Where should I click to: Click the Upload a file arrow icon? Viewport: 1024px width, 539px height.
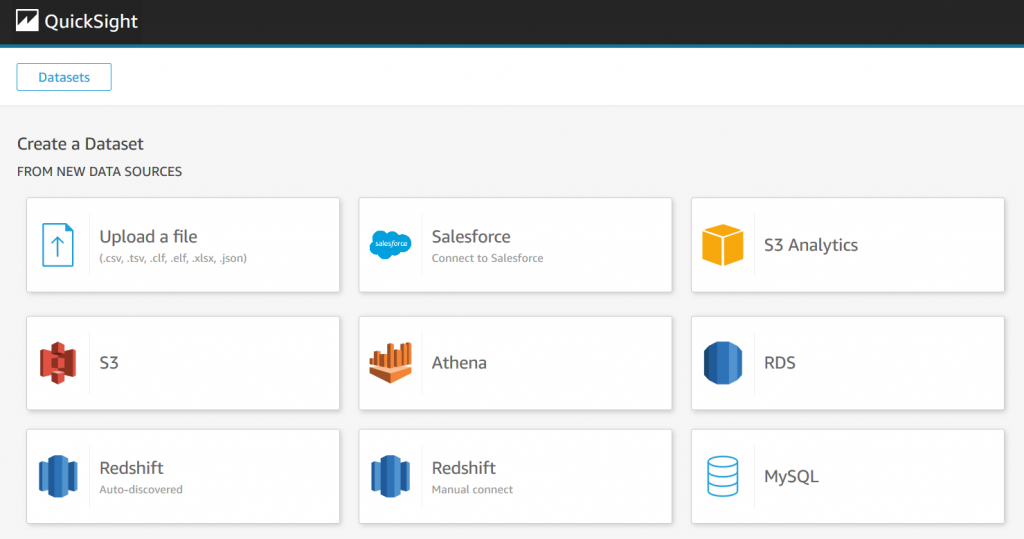pyautogui.click(x=57, y=245)
